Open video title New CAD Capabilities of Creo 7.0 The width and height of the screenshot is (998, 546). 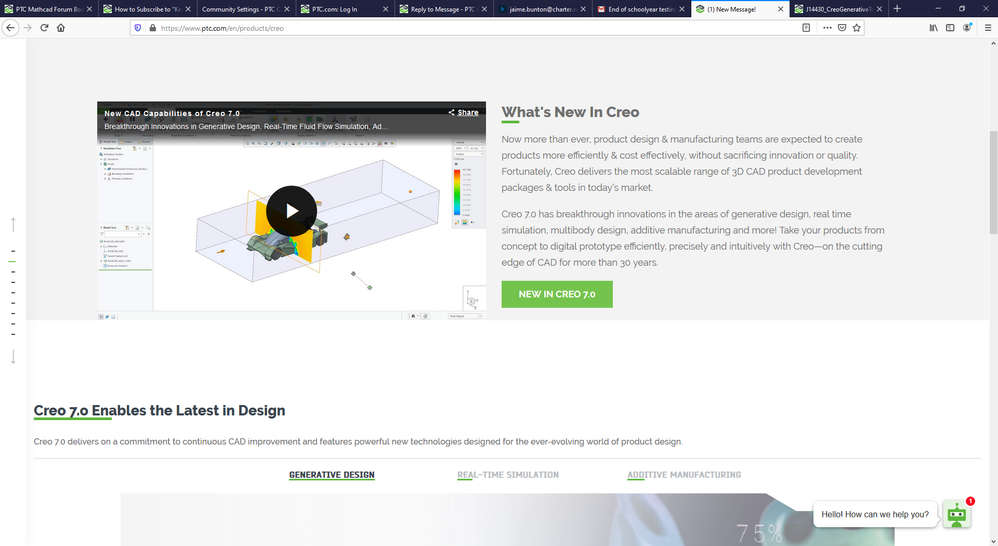(x=172, y=113)
